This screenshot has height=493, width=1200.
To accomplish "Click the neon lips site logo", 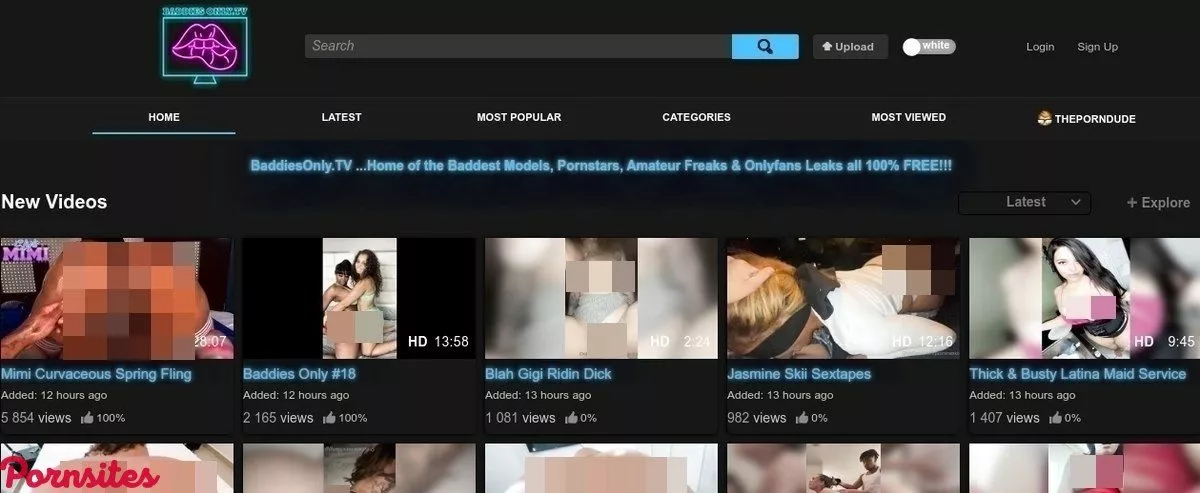I will tap(205, 48).
